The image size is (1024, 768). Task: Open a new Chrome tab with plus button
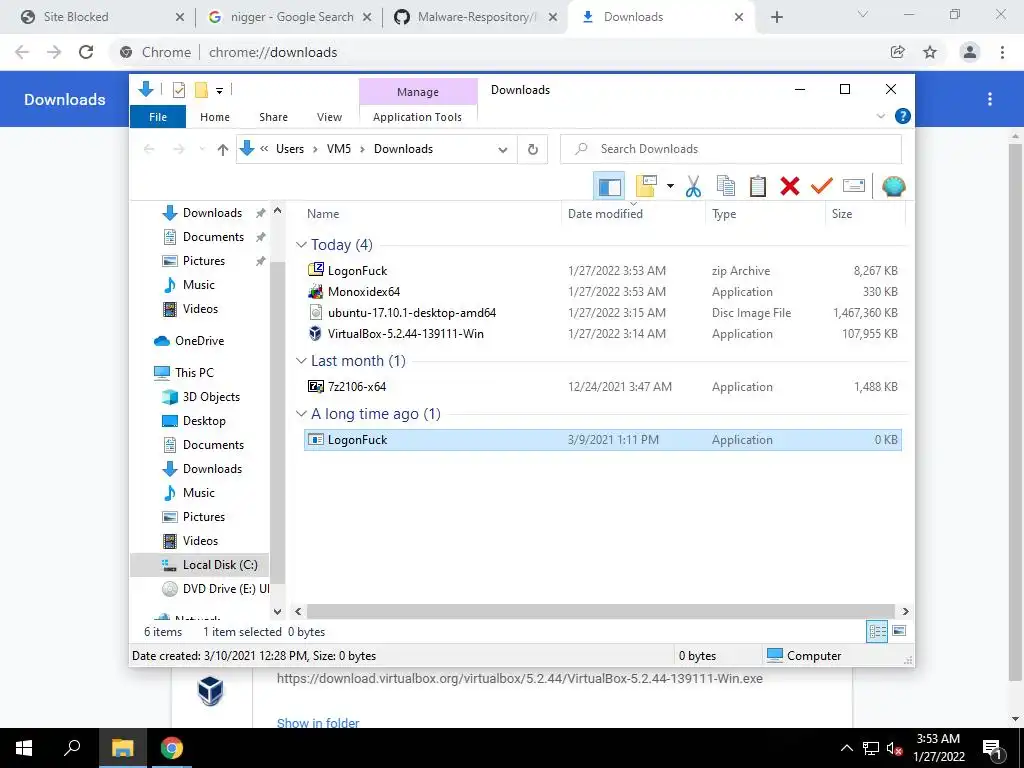(776, 18)
